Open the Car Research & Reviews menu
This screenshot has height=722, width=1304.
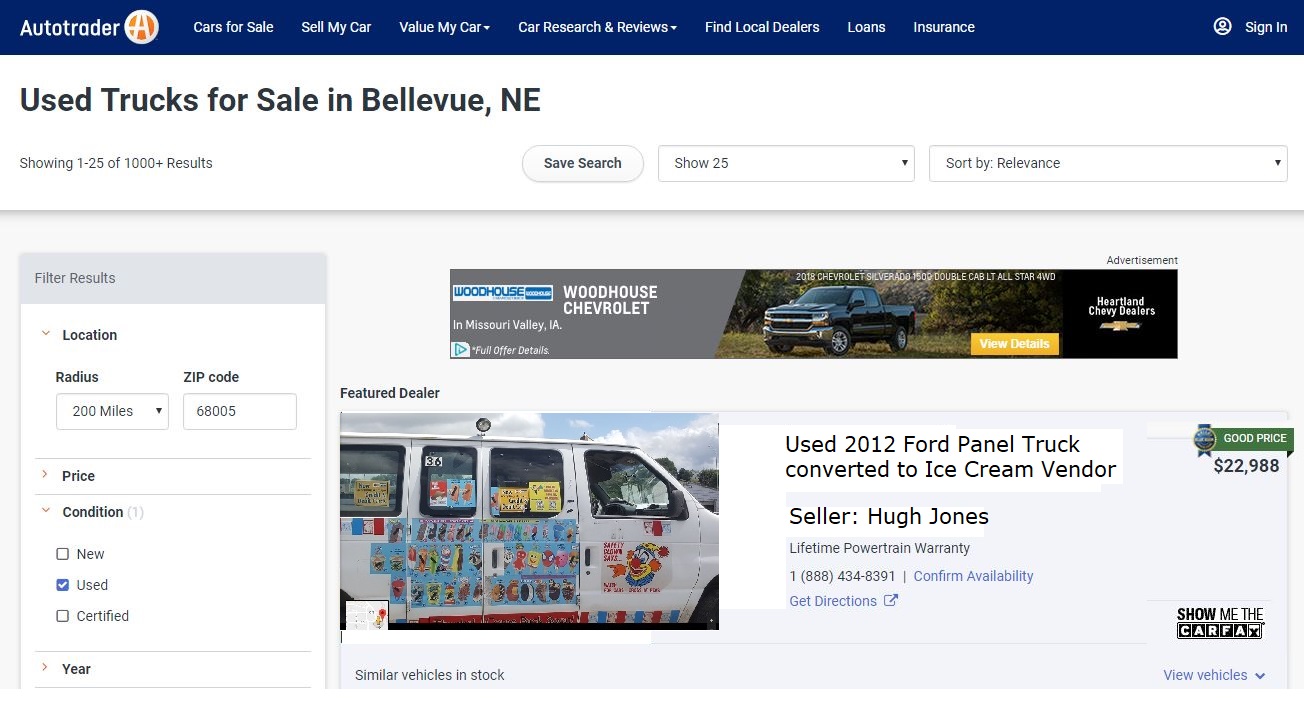597,27
